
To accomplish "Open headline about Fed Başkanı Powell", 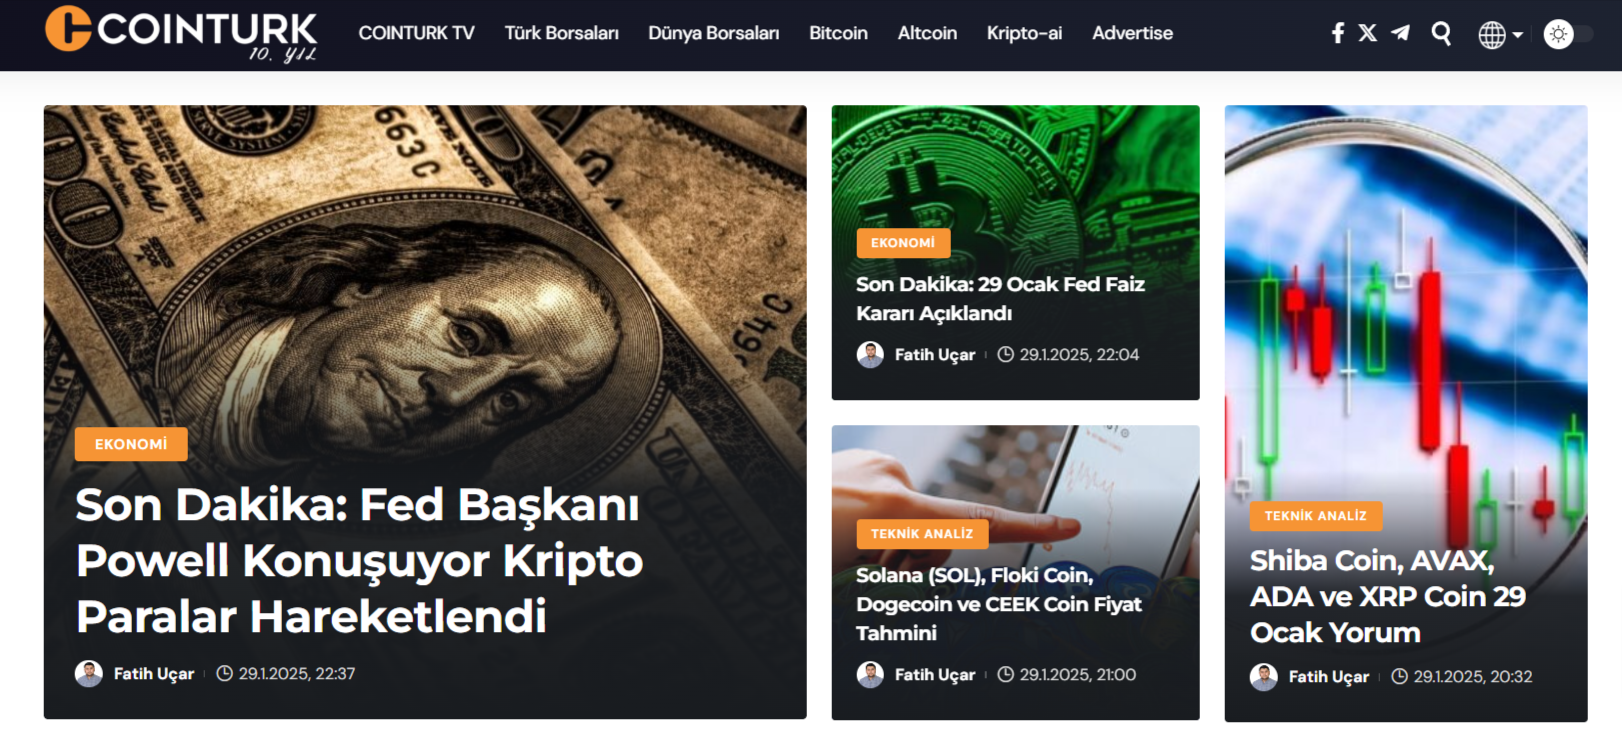I will click(x=359, y=560).
